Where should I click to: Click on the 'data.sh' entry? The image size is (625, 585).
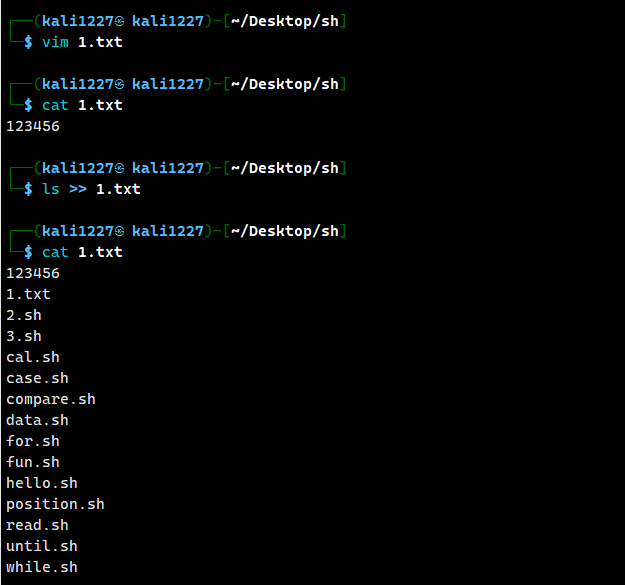(x=37, y=420)
